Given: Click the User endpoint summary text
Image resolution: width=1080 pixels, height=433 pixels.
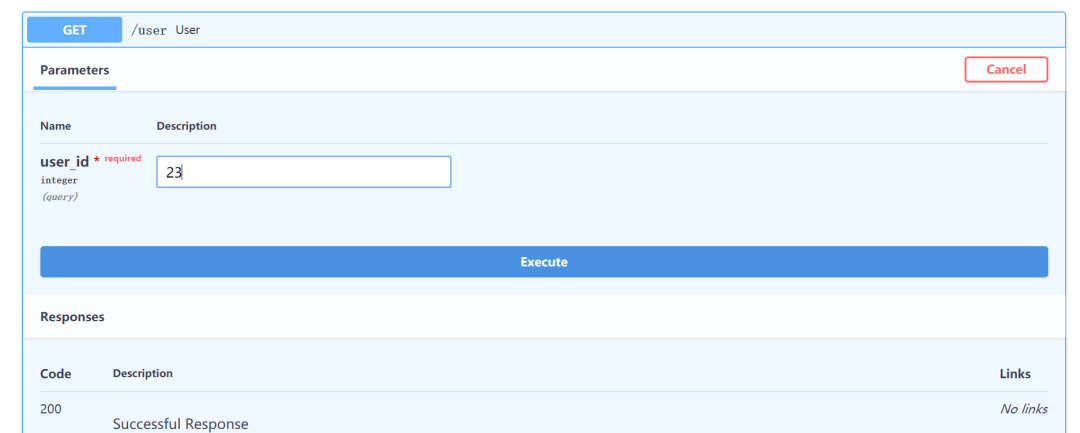Looking at the screenshot, I should click(x=188, y=30).
